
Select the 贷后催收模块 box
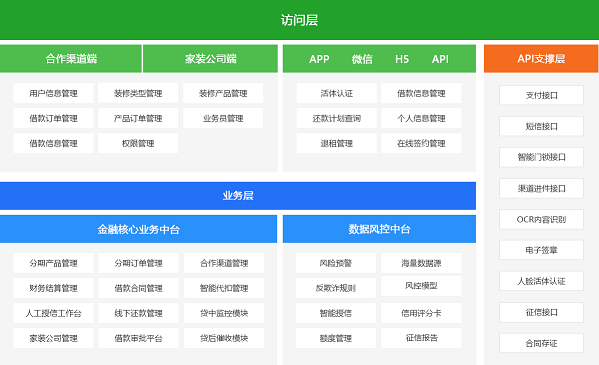click(x=224, y=338)
